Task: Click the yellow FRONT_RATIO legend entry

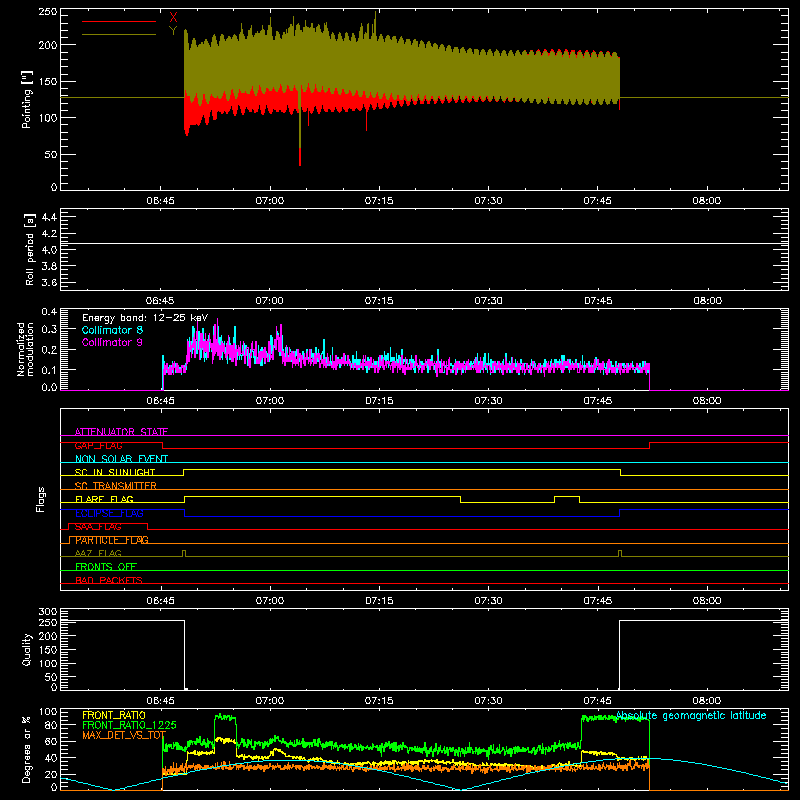Action: tap(114, 715)
